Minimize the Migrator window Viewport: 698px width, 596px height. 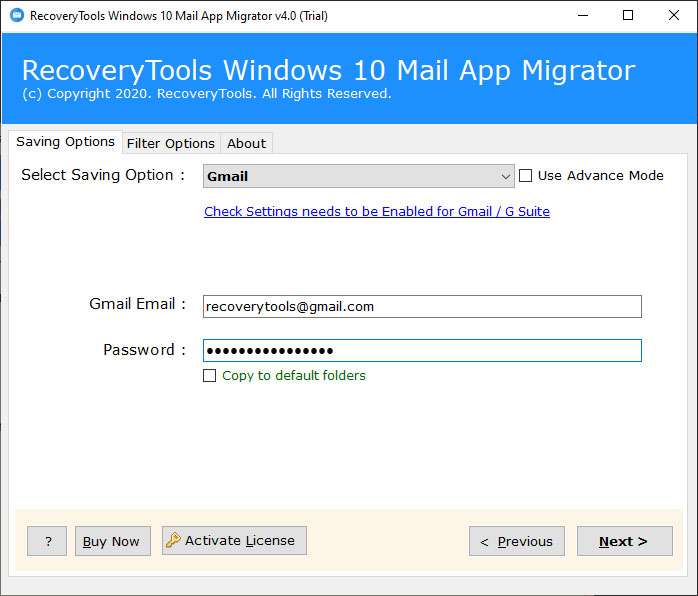[583, 16]
